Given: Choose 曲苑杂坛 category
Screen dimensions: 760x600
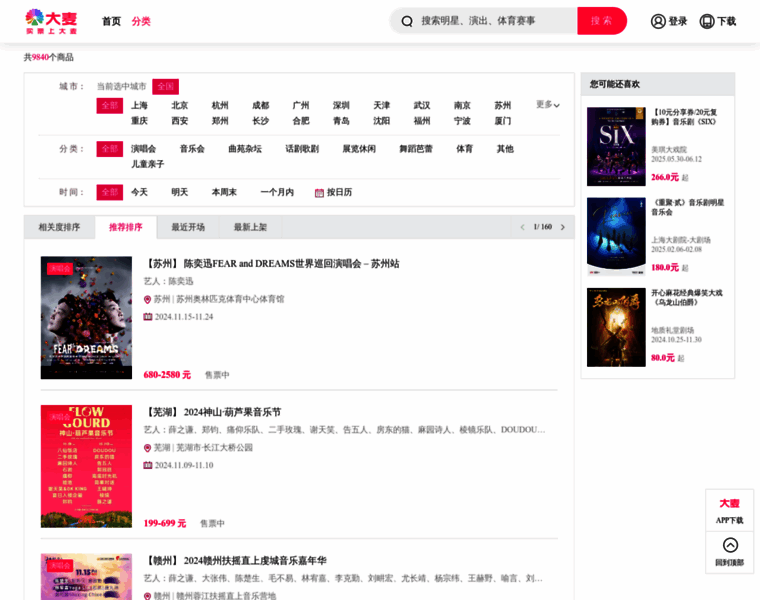Looking at the screenshot, I should [x=245, y=149].
